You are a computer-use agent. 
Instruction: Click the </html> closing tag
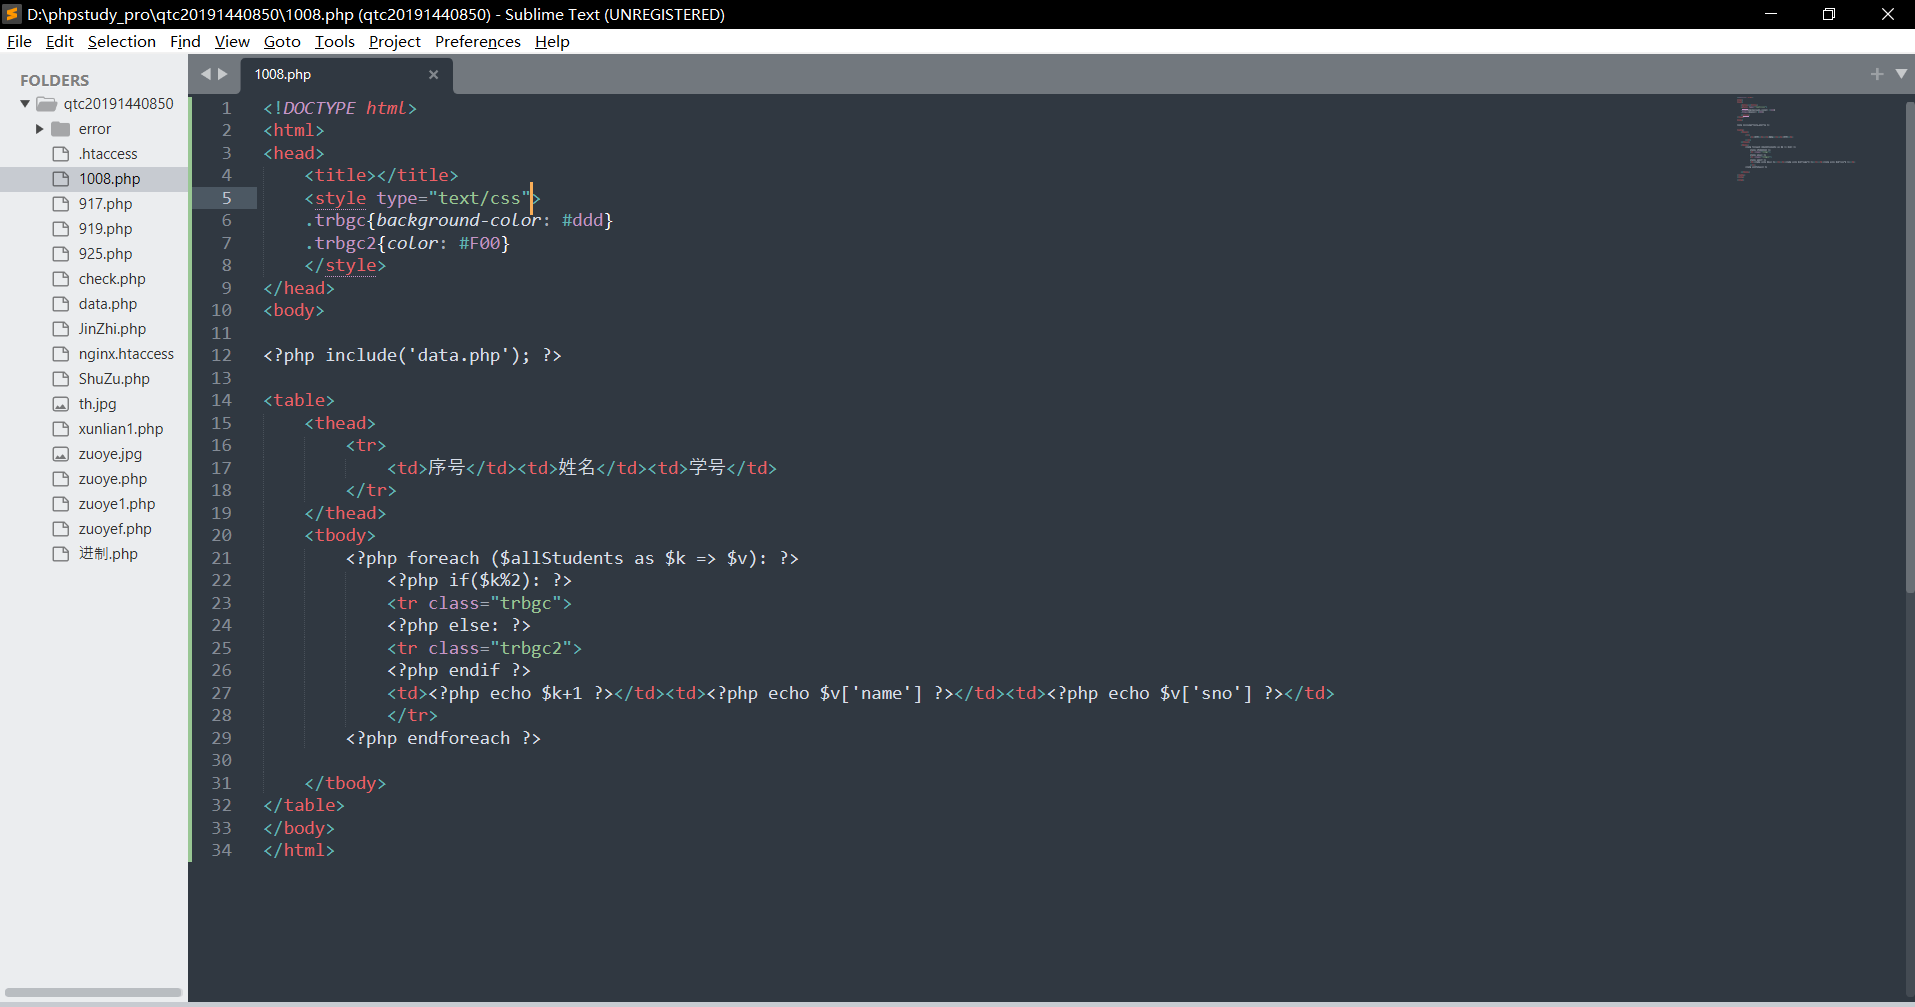(299, 850)
